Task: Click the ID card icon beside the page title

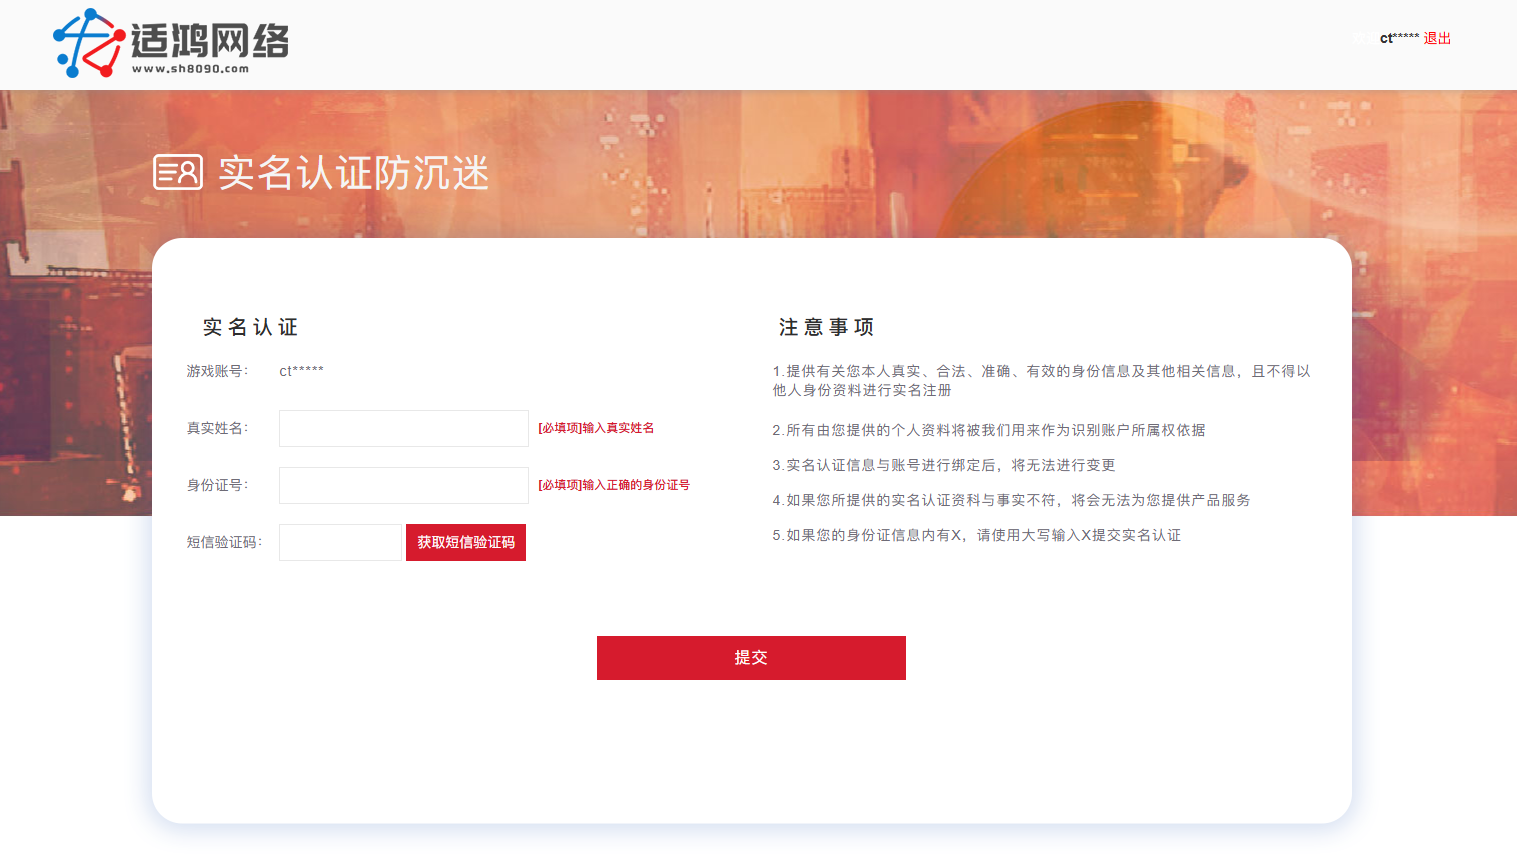Action: tap(178, 172)
